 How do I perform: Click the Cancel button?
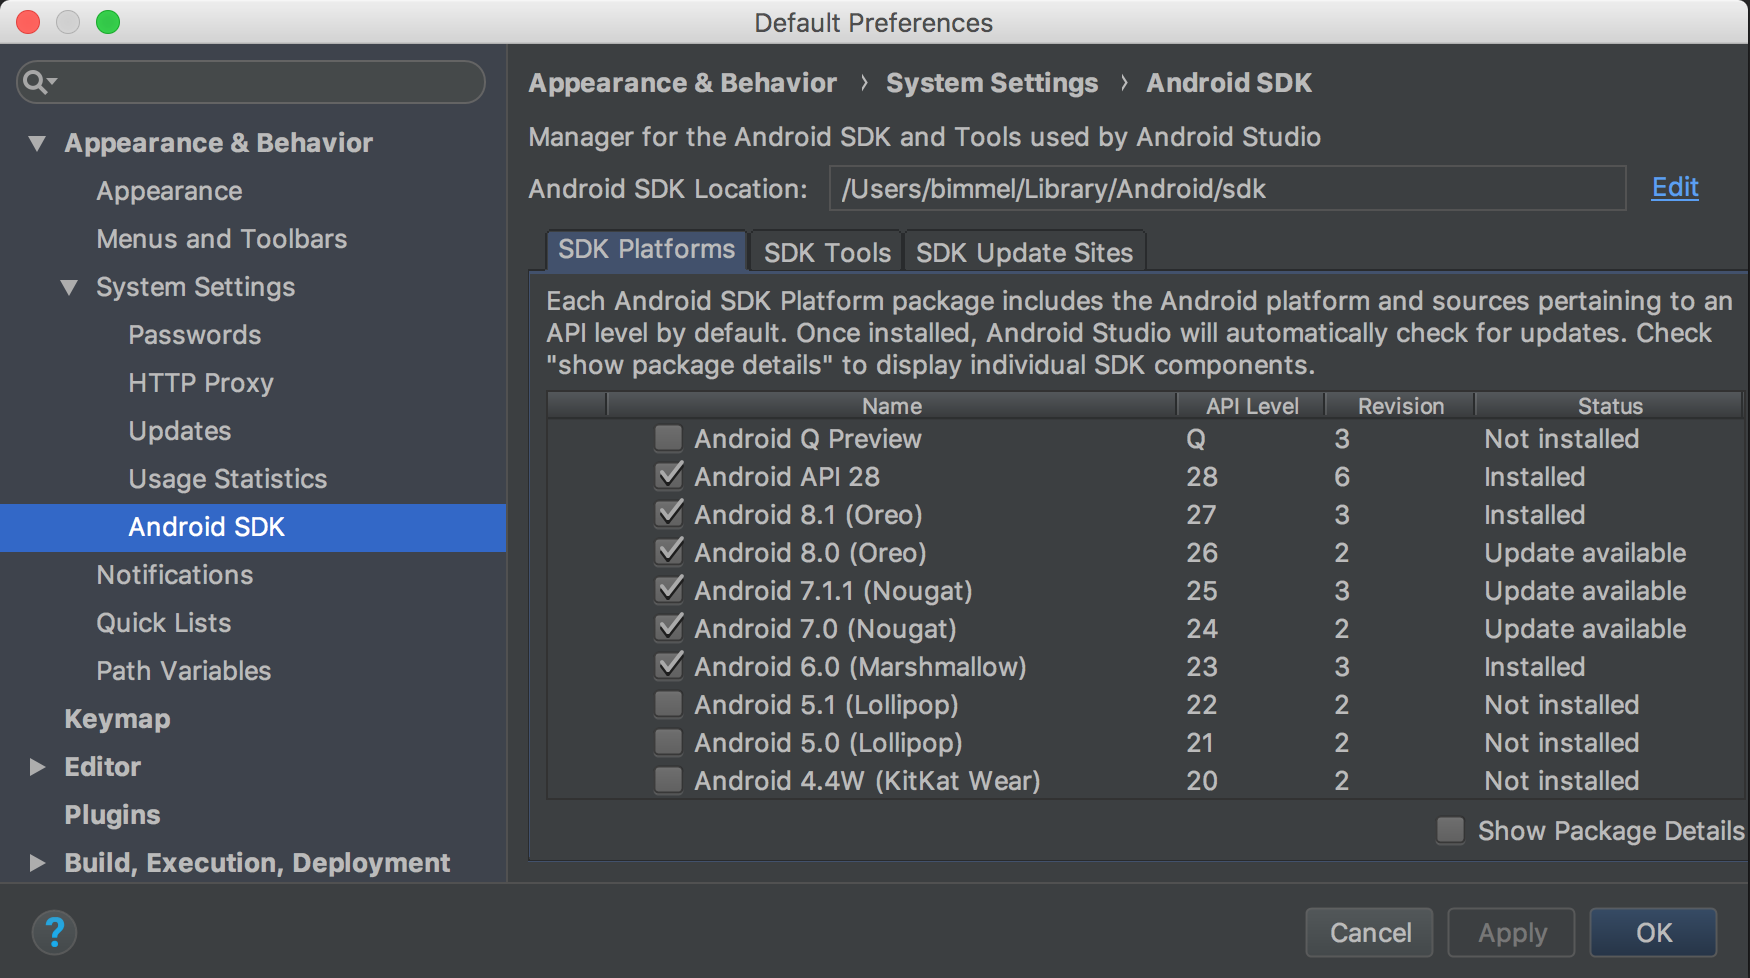tap(1370, 933)
